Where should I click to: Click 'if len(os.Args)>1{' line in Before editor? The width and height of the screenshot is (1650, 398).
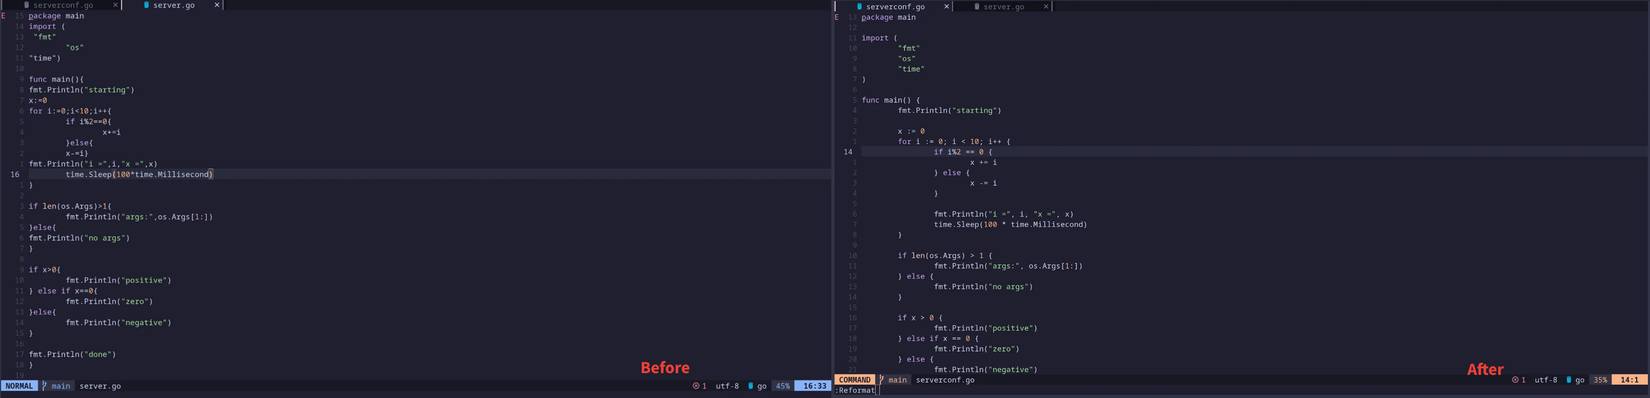pos(70,206)
